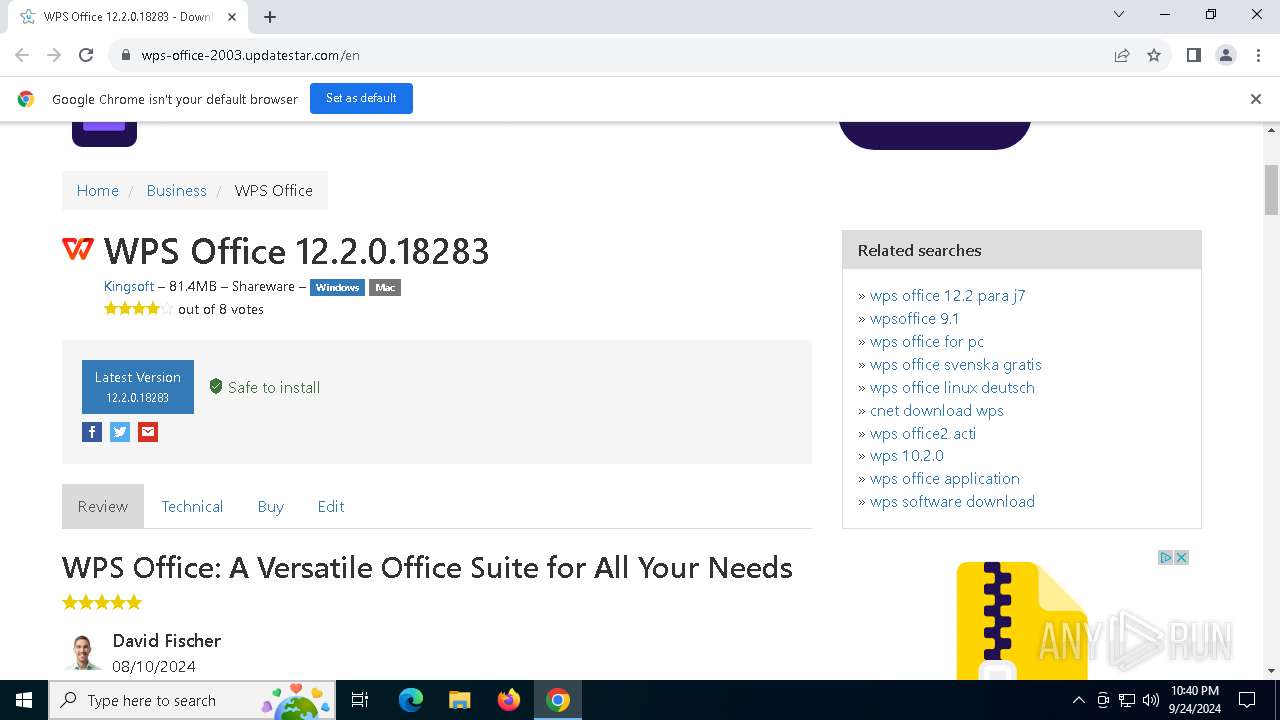
Task: Click the Safe to install shield icon
Action: click(216, 386)
